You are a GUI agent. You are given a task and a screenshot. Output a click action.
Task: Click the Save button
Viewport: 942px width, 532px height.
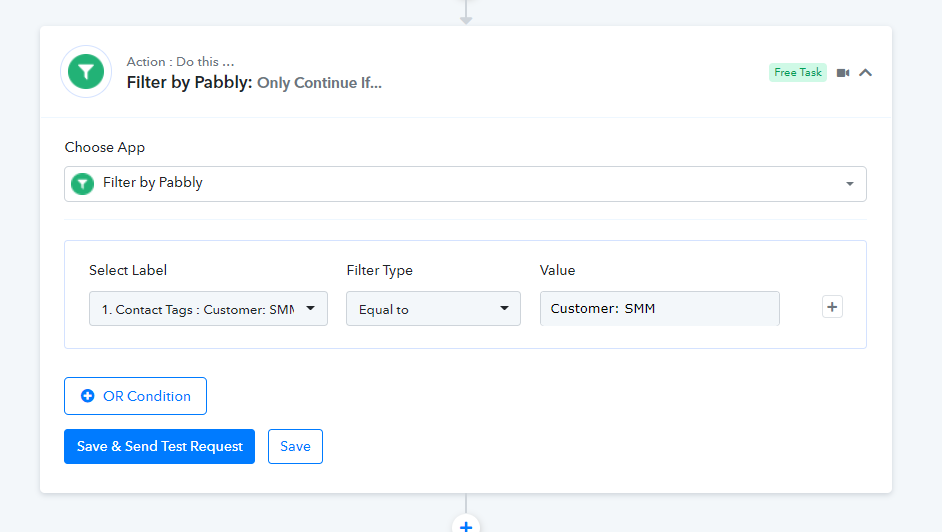click(x=295, y=446)
